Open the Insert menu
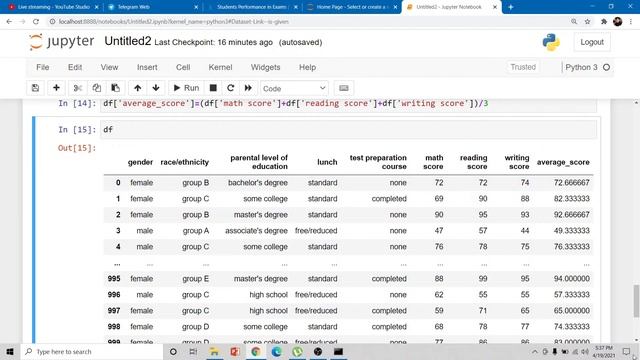Screen dimensions: 640x360 tap(147, 67)
